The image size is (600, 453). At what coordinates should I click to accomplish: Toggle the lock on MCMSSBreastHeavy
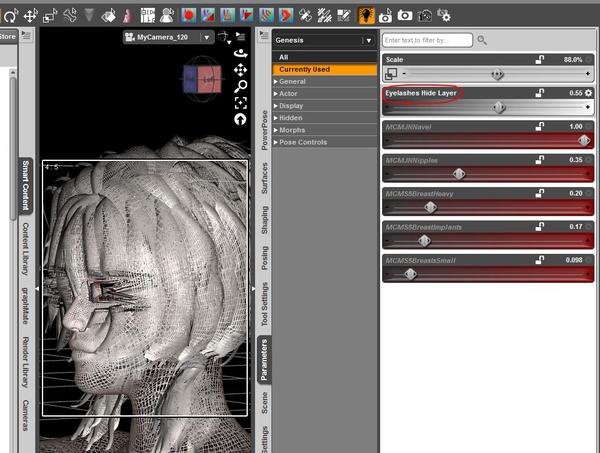pos(540,193)
